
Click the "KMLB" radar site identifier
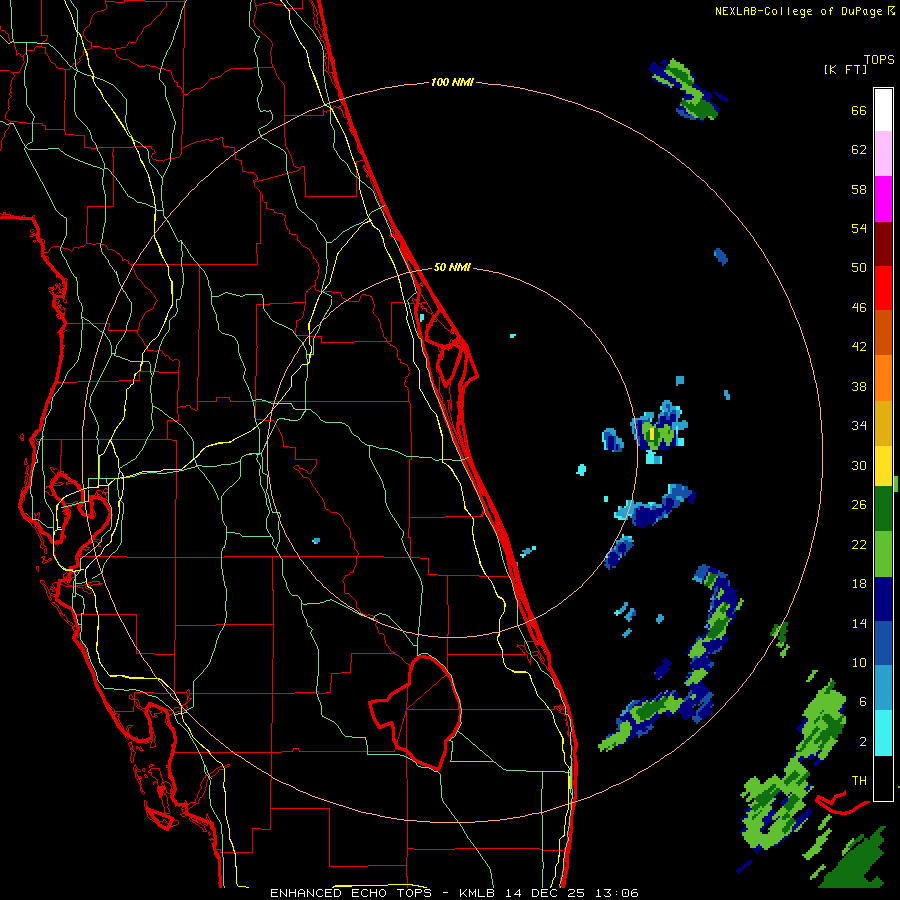click(x=479, y=893)
